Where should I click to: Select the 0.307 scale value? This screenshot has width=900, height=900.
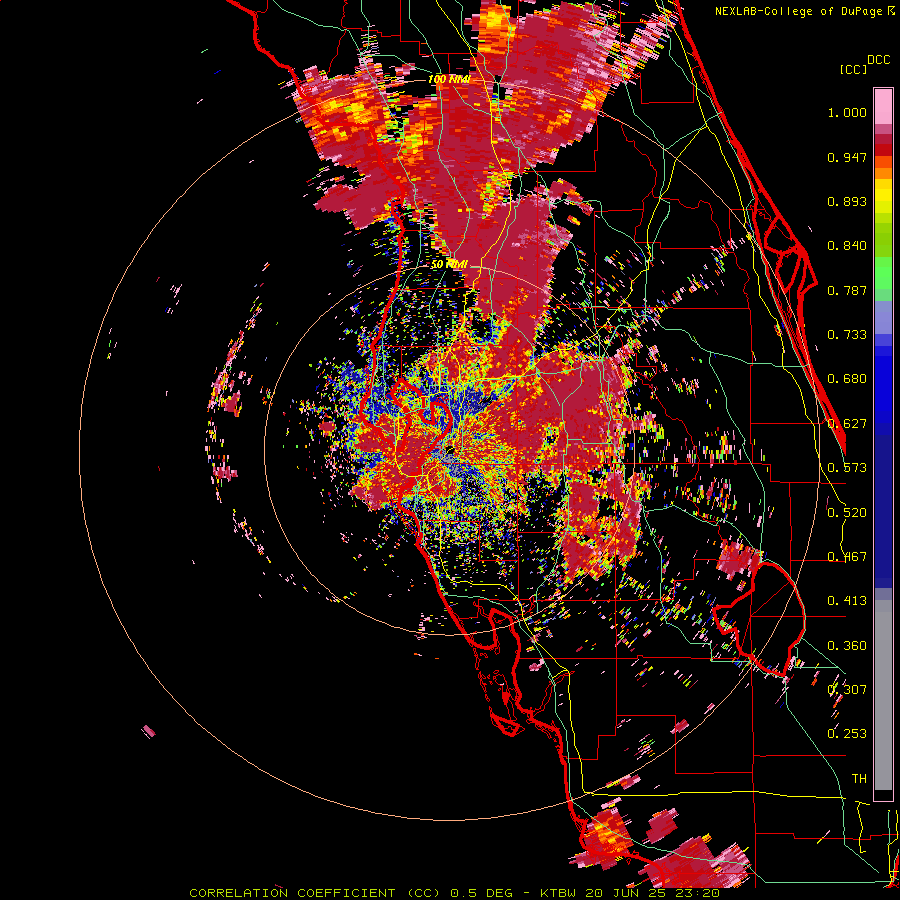click(847, 690)
